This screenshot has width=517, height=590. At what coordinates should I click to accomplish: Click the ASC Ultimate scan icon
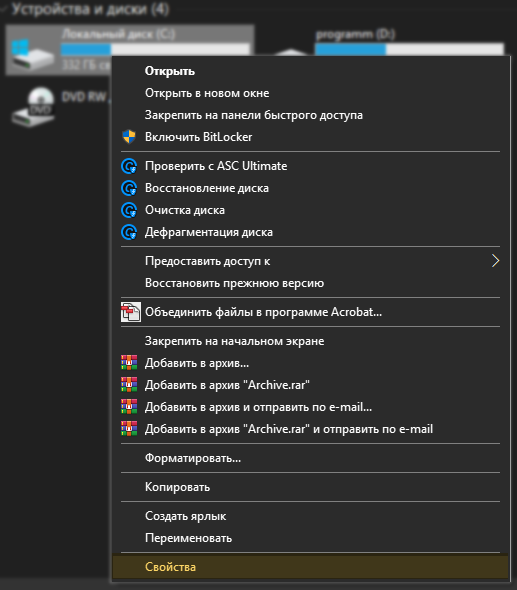[129, 166]
